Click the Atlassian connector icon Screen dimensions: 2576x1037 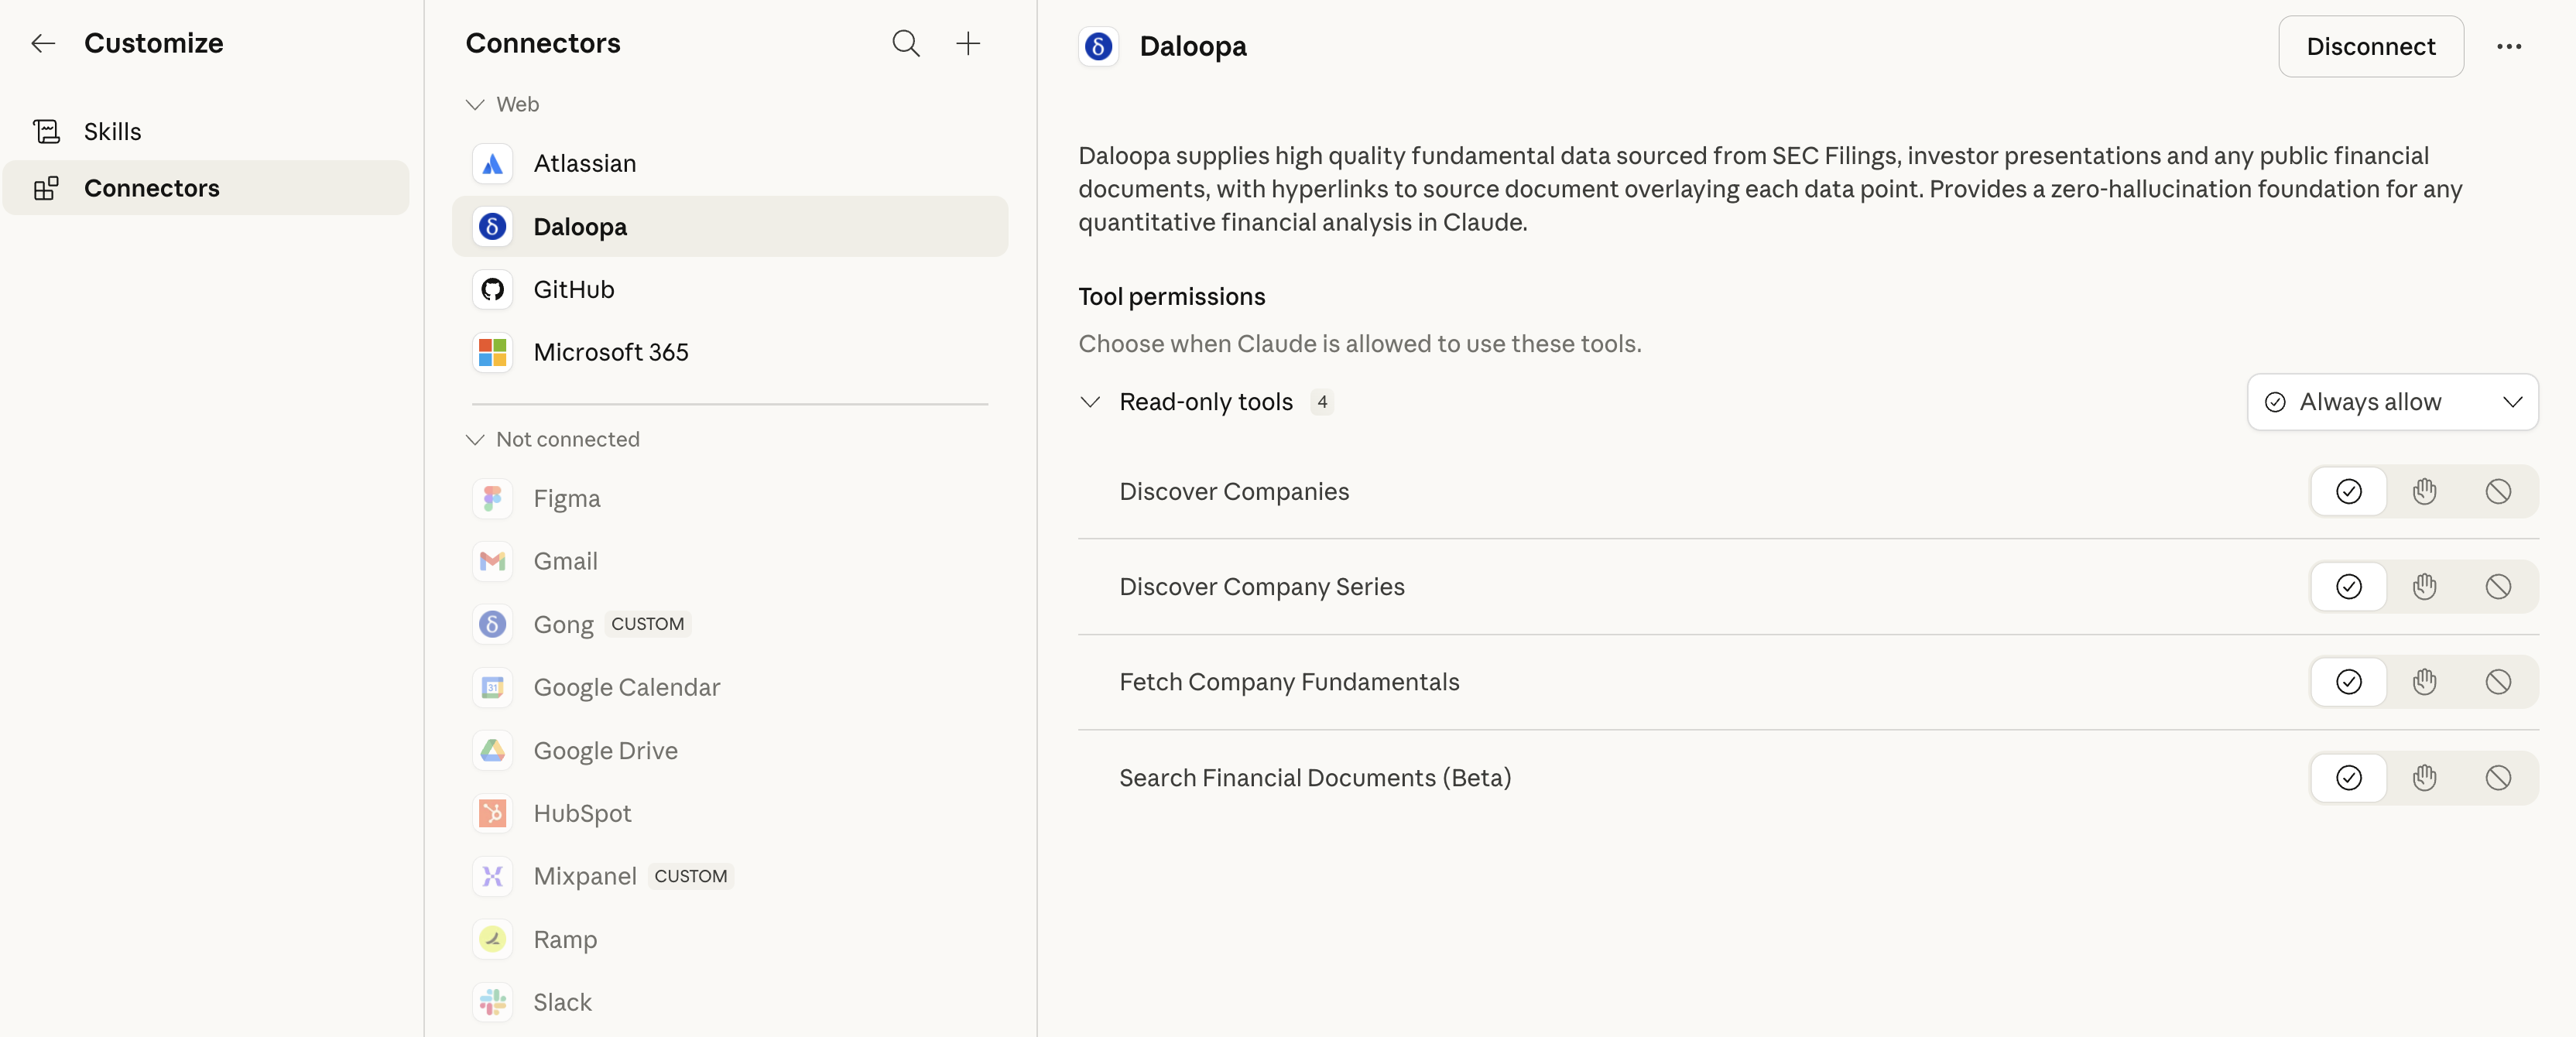pos(492,164)
